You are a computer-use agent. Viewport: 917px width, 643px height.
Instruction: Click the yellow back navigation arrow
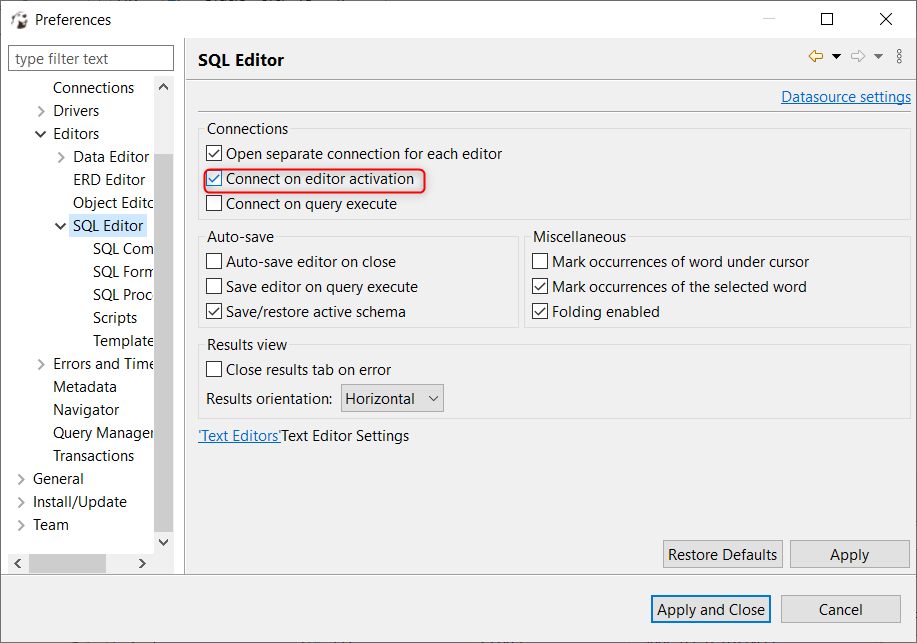(816, 56)
